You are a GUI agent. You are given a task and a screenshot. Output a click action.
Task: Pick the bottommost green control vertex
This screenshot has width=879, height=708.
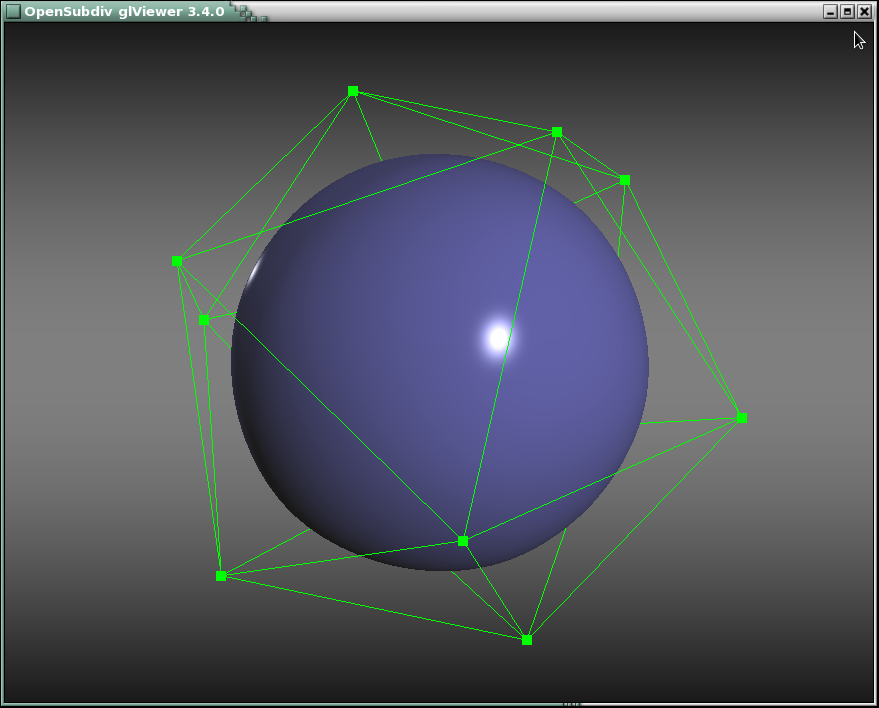(527, 640)
